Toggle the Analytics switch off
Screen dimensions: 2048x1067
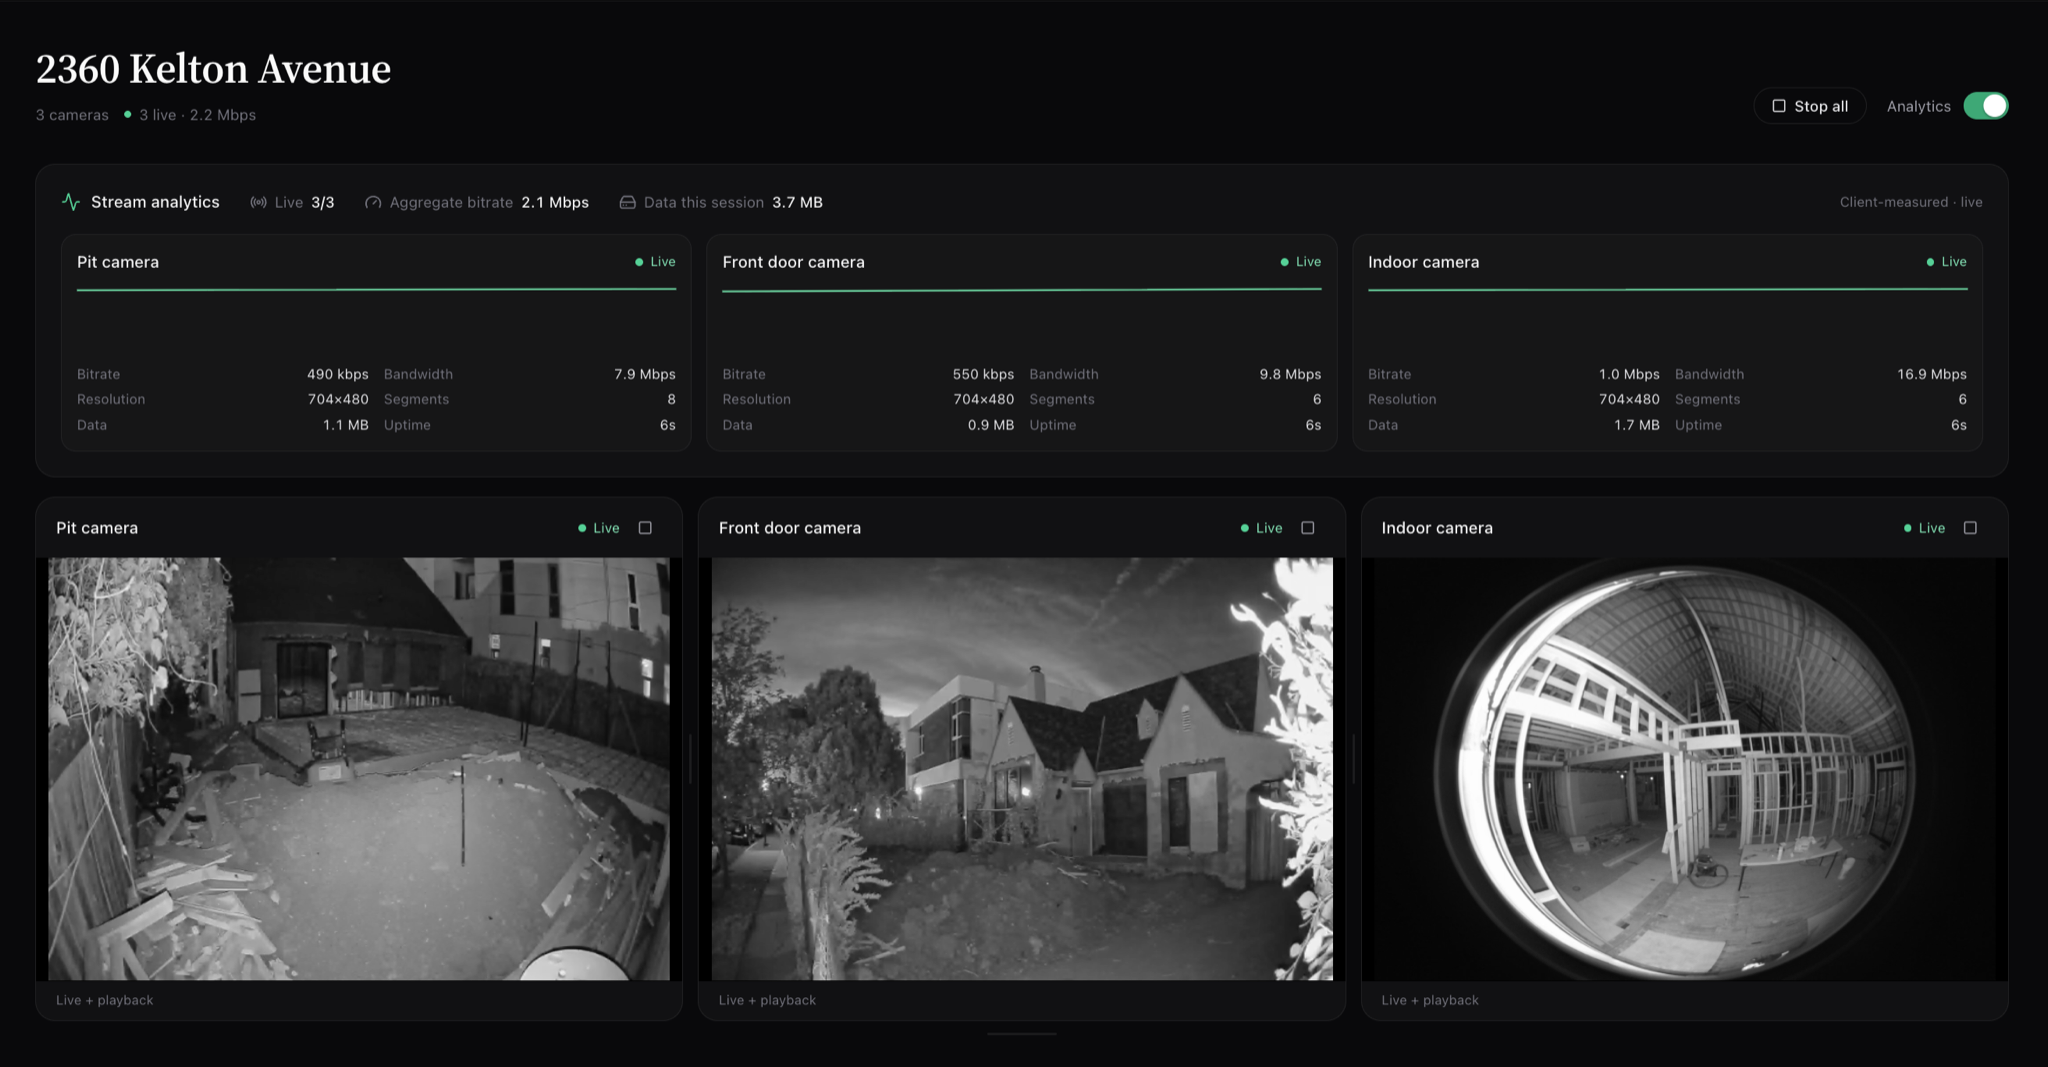(x=1985, y=106)
